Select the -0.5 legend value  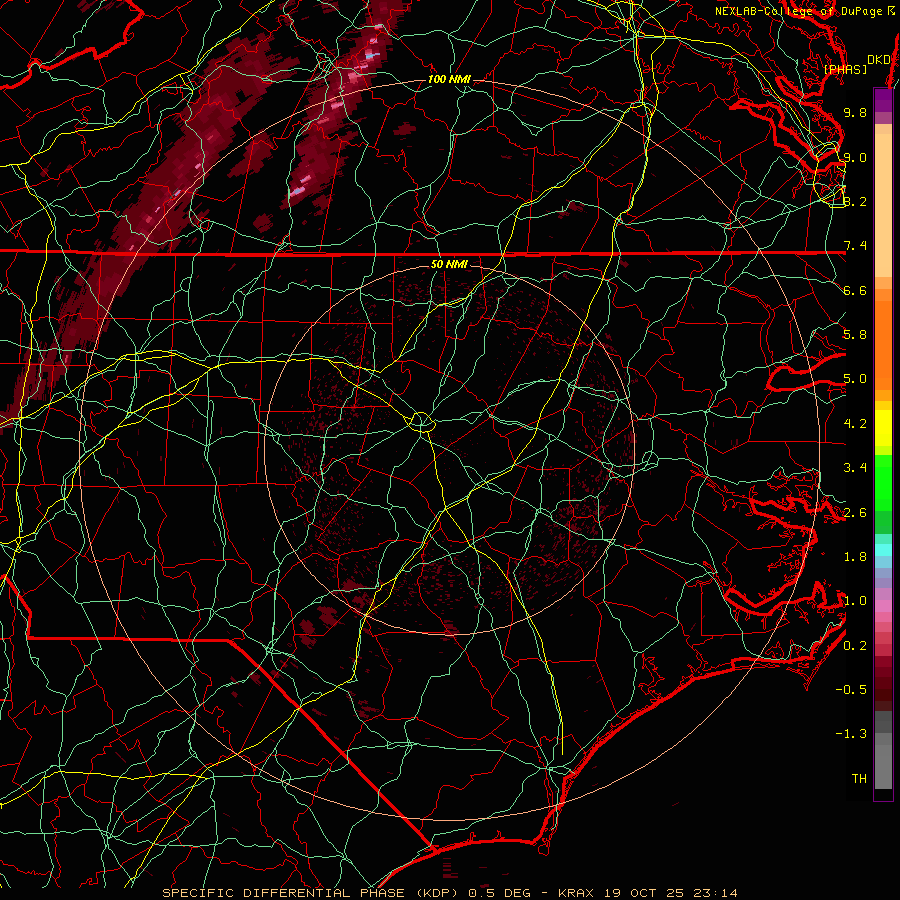coord(851,690)
